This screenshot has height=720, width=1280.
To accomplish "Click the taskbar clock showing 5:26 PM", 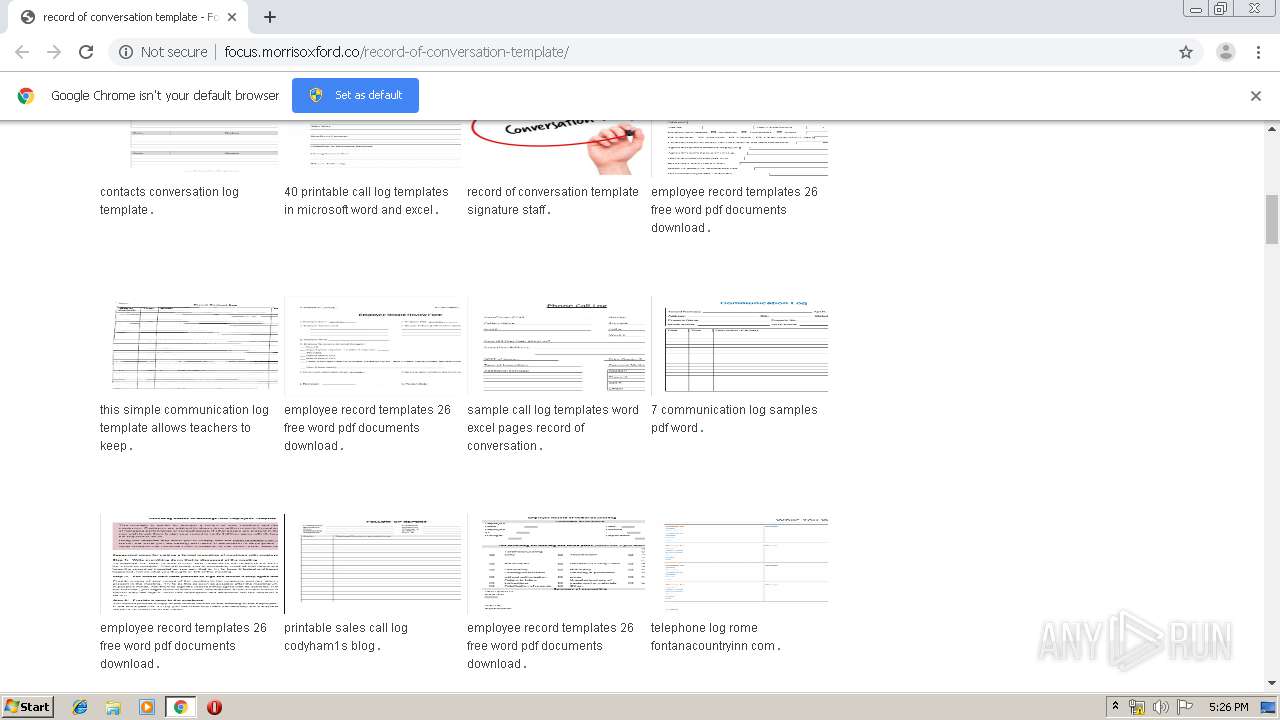I will point(1228,707).
